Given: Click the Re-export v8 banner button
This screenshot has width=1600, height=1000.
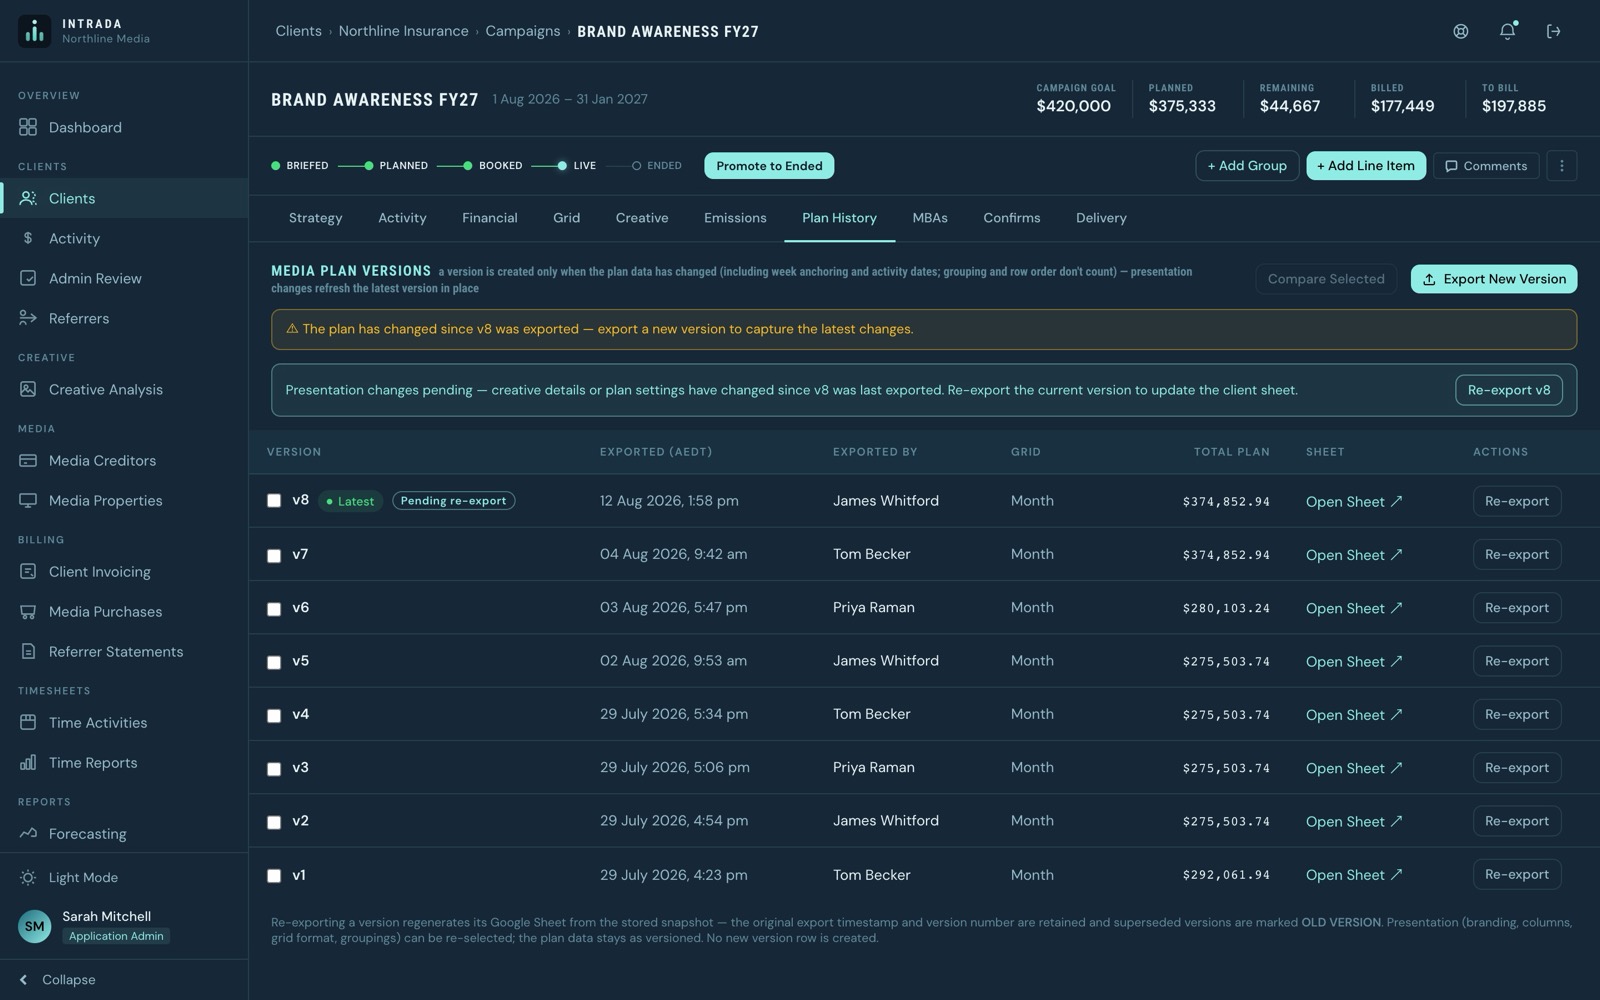Looking at the screenshot, I should (1508, 390).
